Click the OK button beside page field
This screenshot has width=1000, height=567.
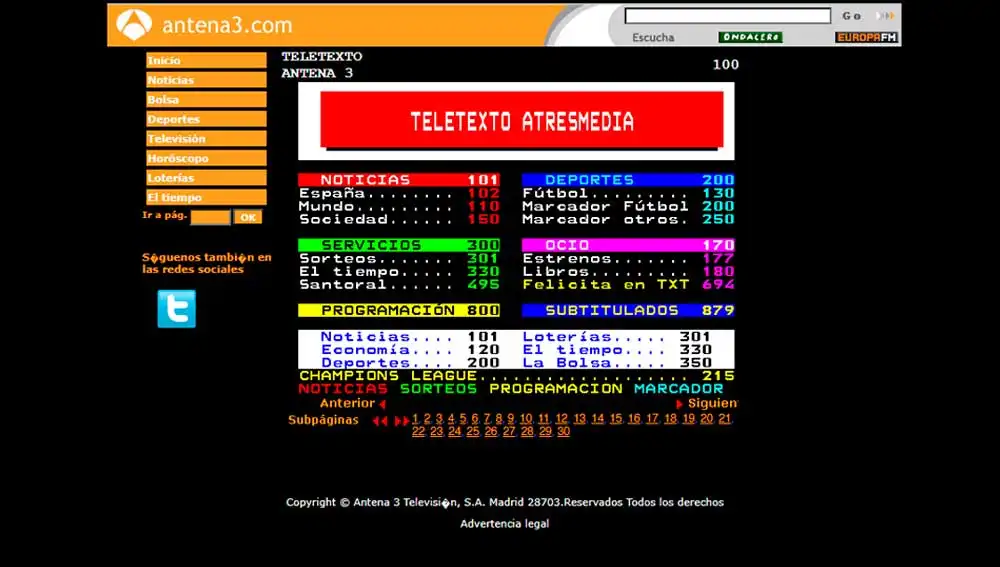[248, 217]
